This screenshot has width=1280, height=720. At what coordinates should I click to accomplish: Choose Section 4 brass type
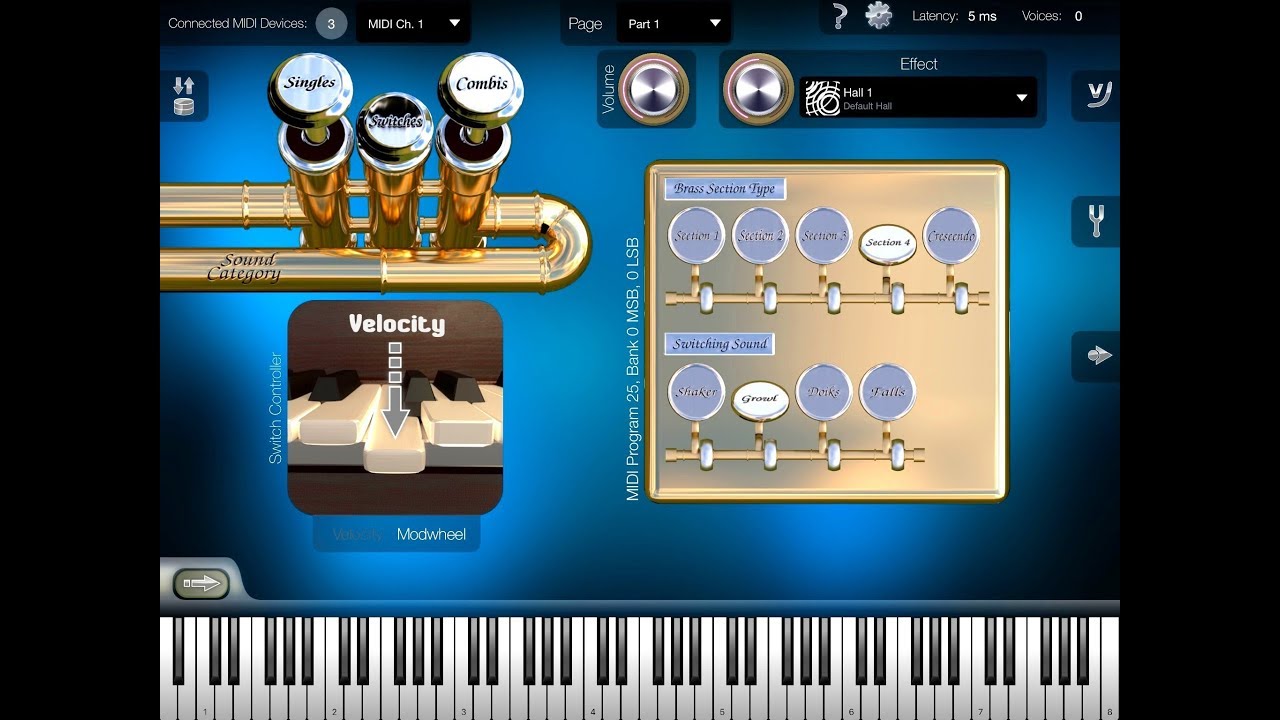pos(888,243)
